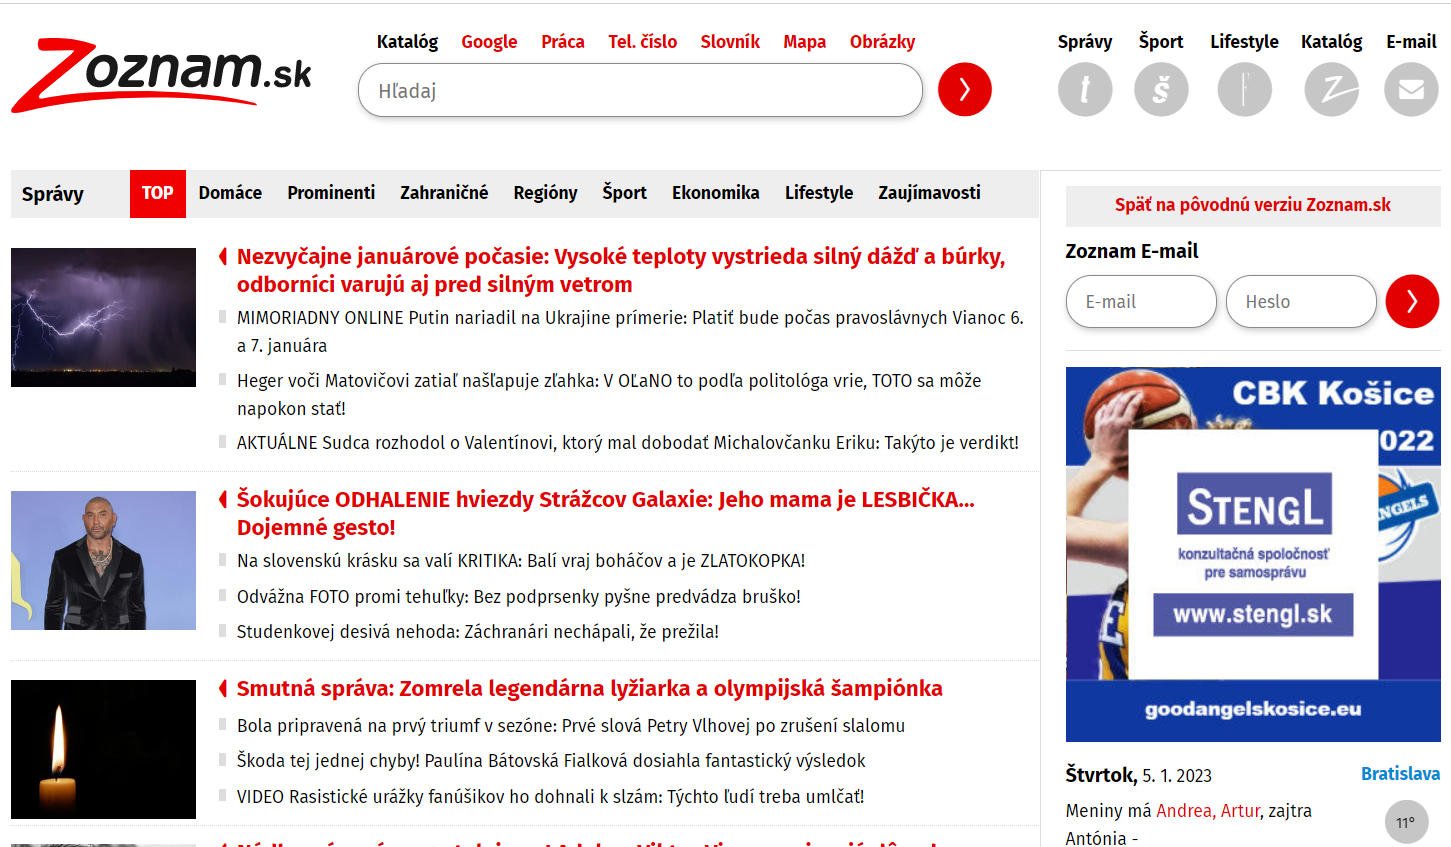
Task: Choose the Slovník search option
Action: [x=729, y=42]
